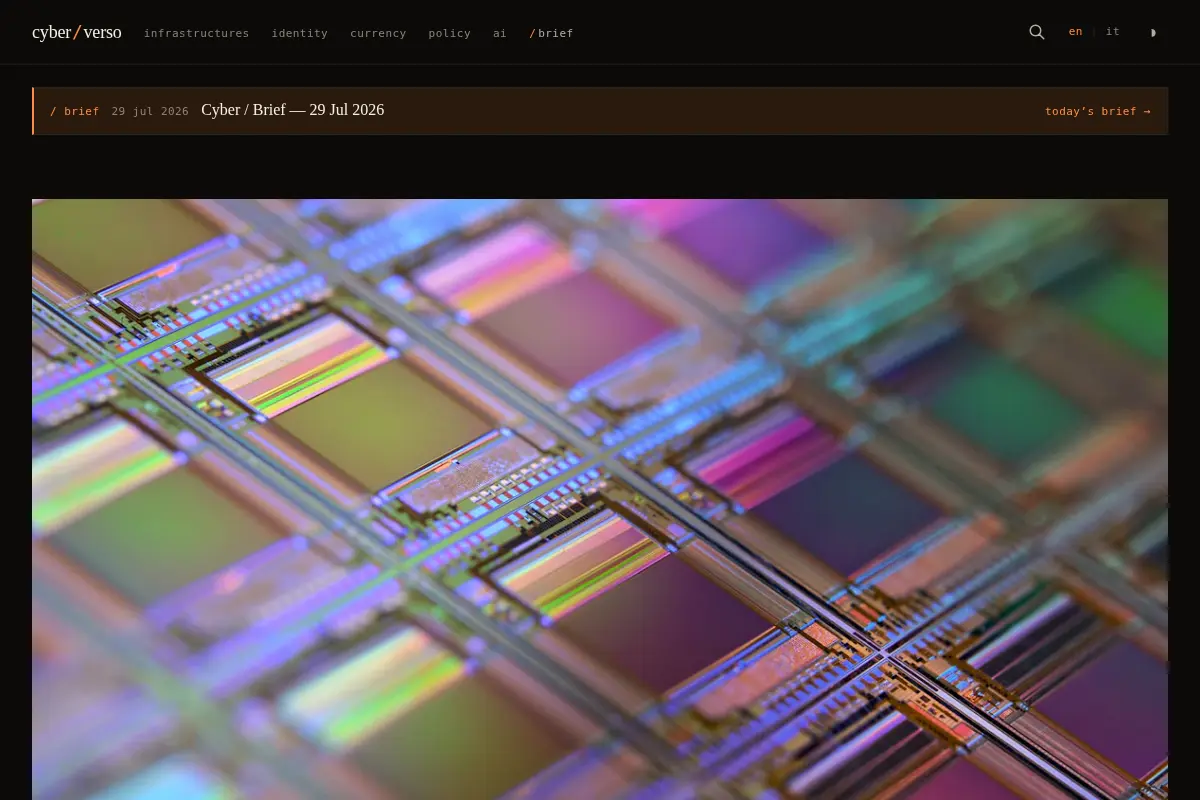Navigate to the currency section
Screen dimensions: 1200x800
pos(378,33)
